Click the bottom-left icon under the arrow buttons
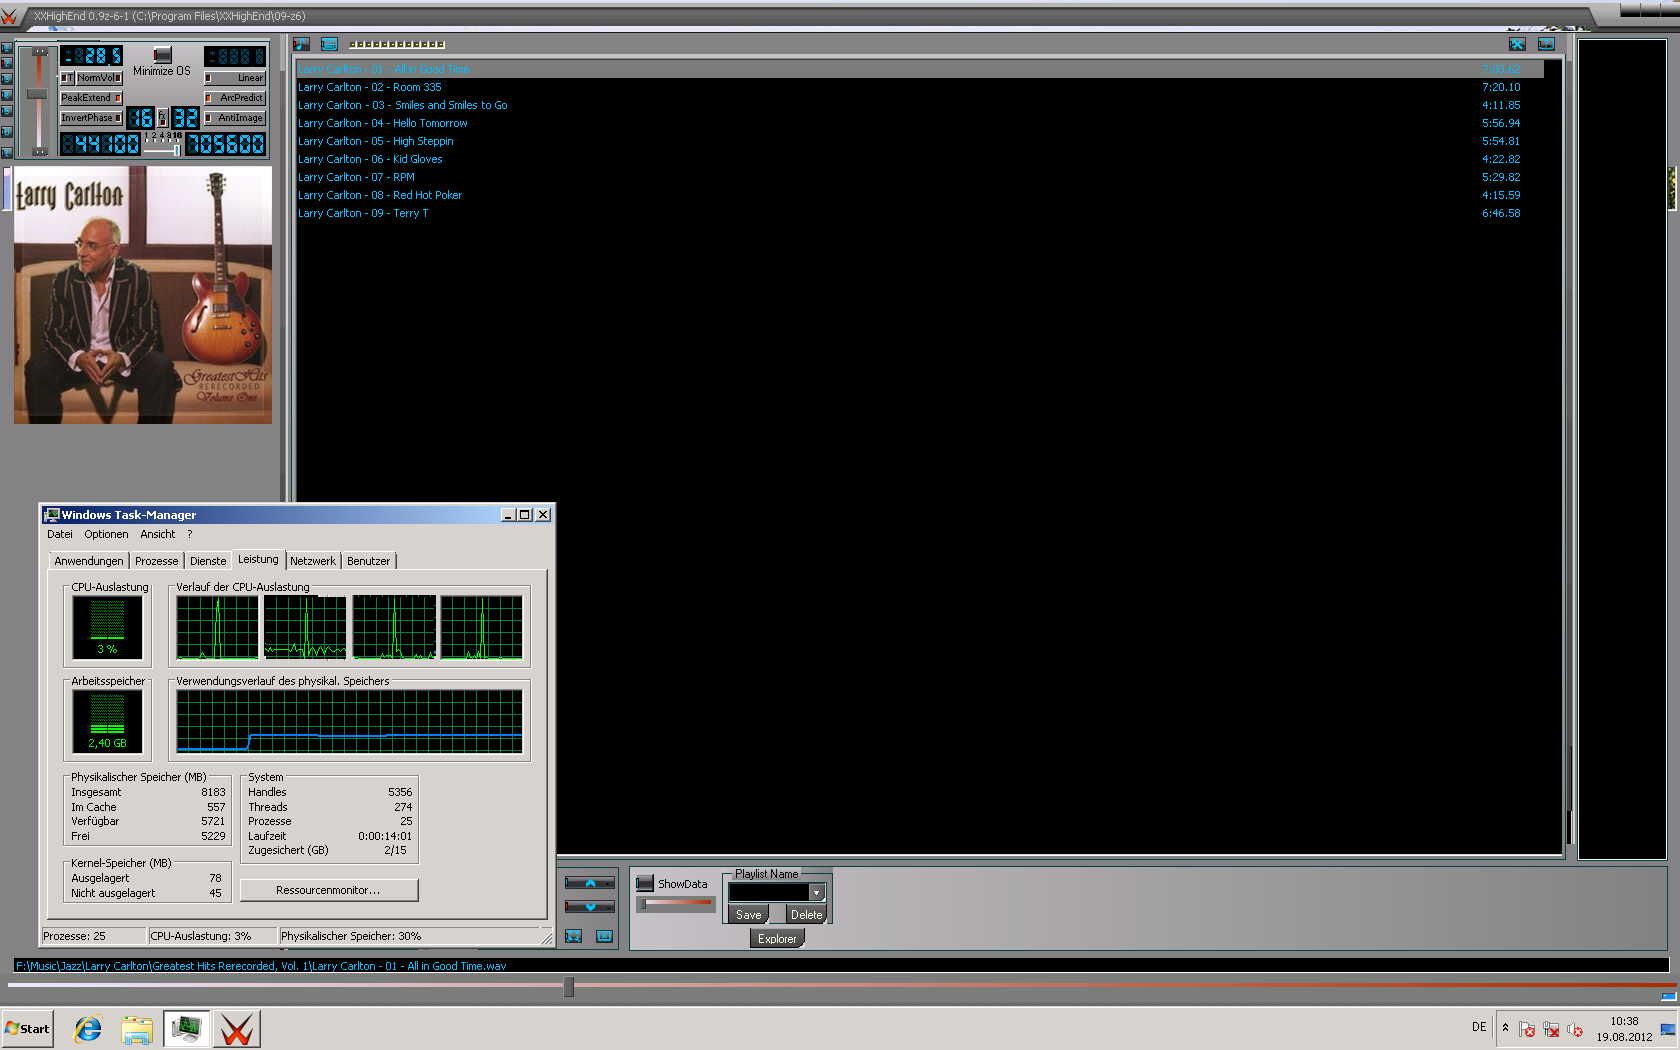This screenshot has width=1680, height=1050. 573,936
